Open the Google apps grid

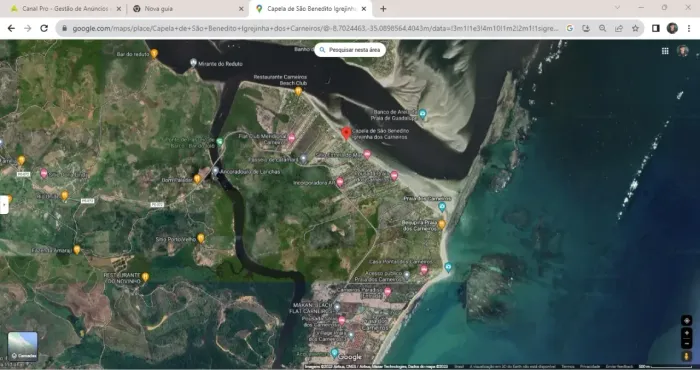coord(665,51)
